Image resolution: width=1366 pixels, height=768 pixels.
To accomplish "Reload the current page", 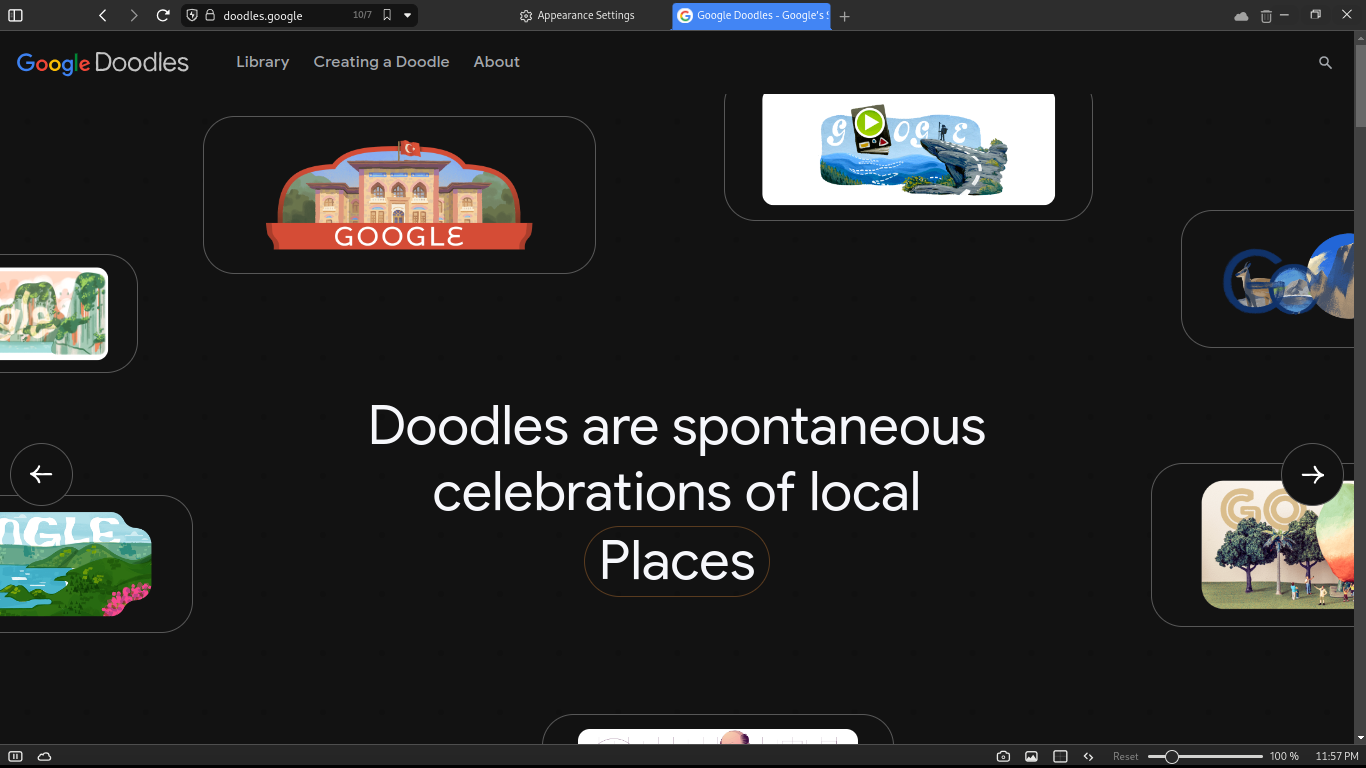I will click(x=163, y=15).
